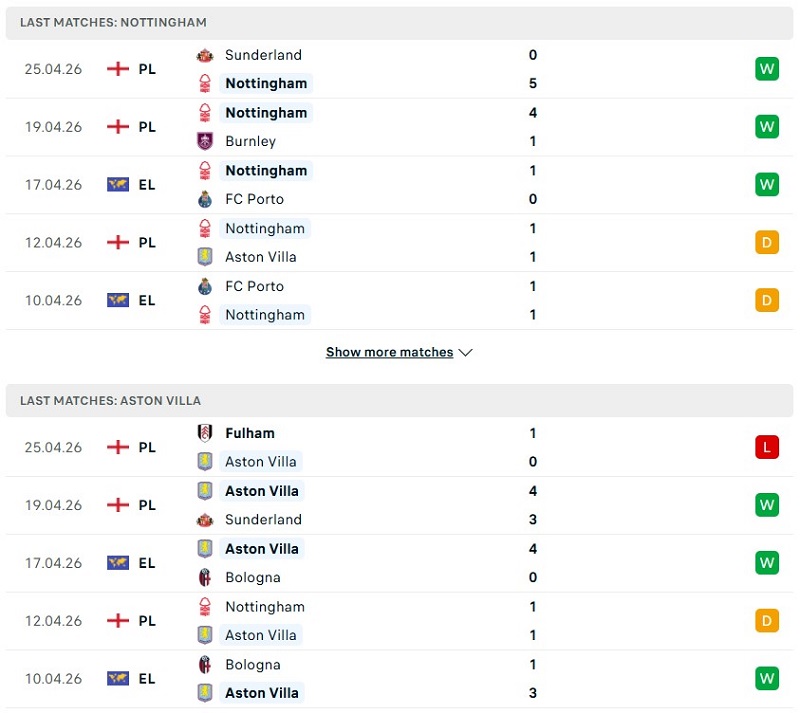Click the Bologna name in the 10.04.26 match
This screenshot has width=800, height=713.
pyautogui.click(x=253, y=665)
